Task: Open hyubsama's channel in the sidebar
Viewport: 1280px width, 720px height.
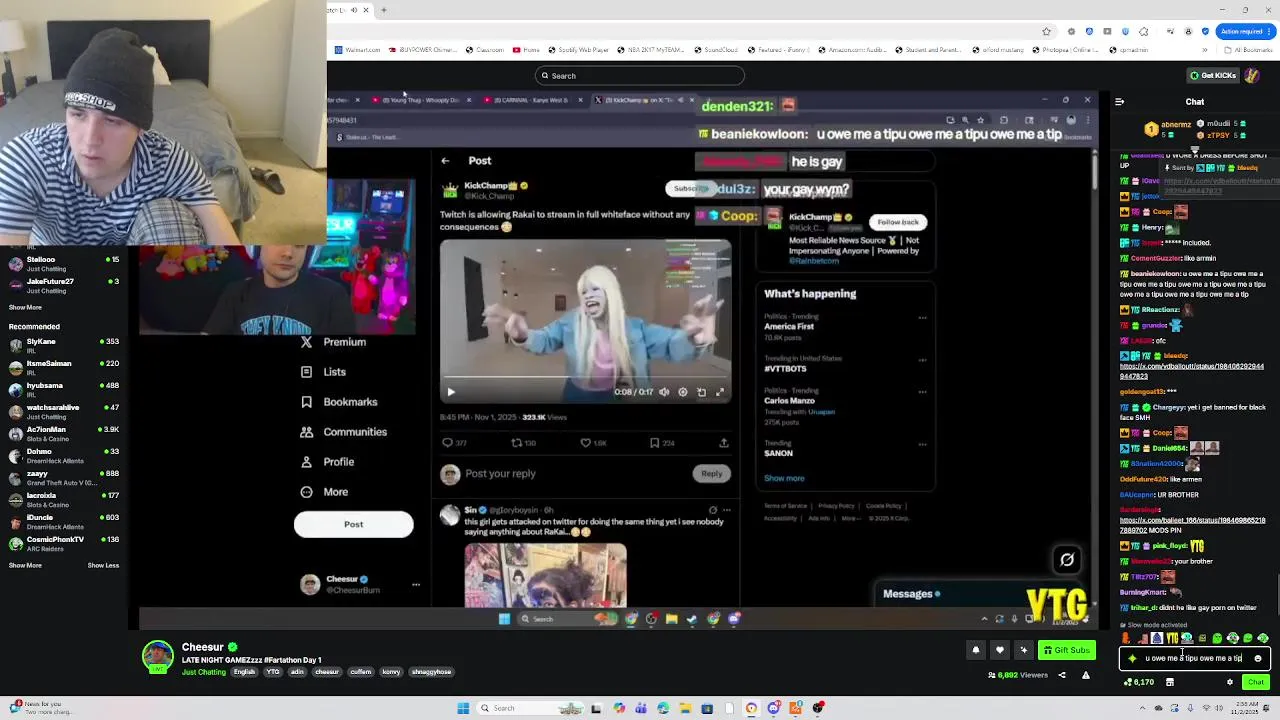Action: (x=64, y=389)
